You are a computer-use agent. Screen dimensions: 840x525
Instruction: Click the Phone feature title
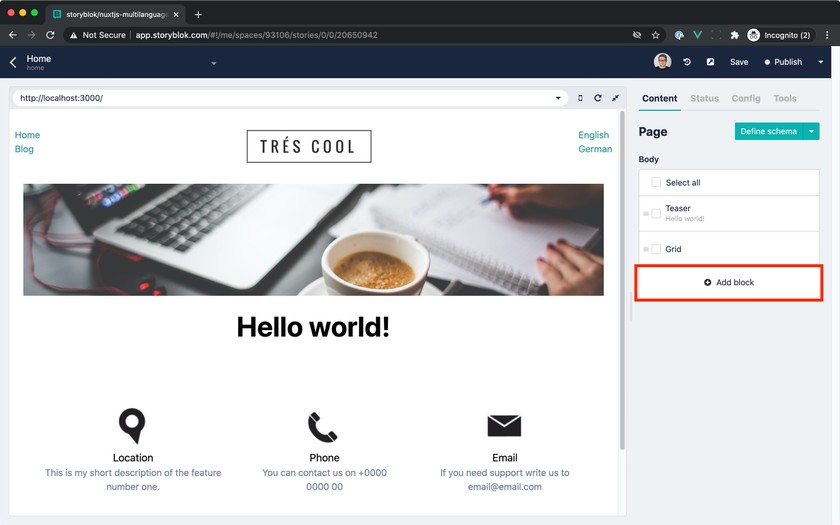point(324,458)
